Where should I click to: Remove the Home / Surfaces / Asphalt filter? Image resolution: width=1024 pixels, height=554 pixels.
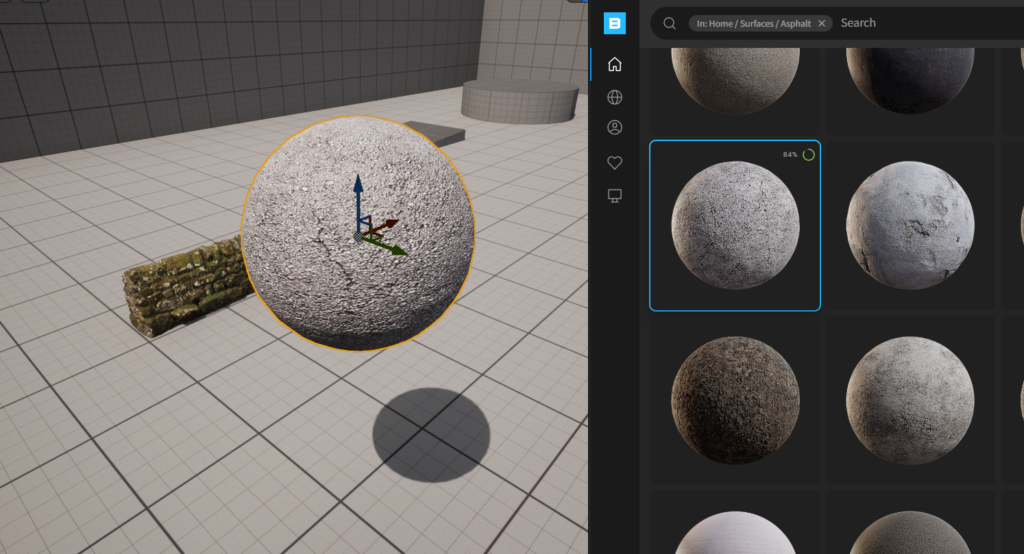point(822,24)
